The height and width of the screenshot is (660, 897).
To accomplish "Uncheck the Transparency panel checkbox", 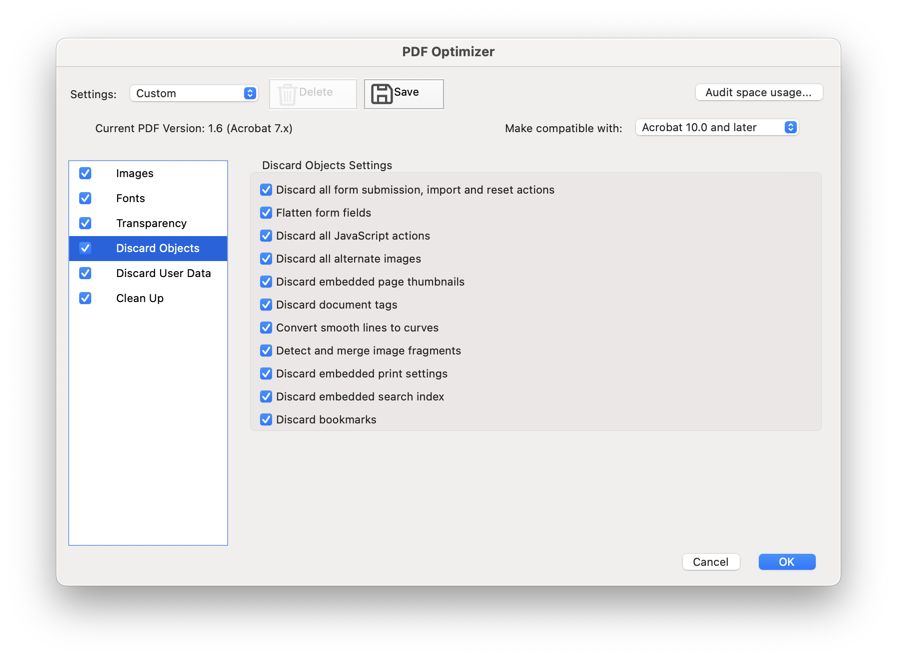I will [x=85, y=223].
